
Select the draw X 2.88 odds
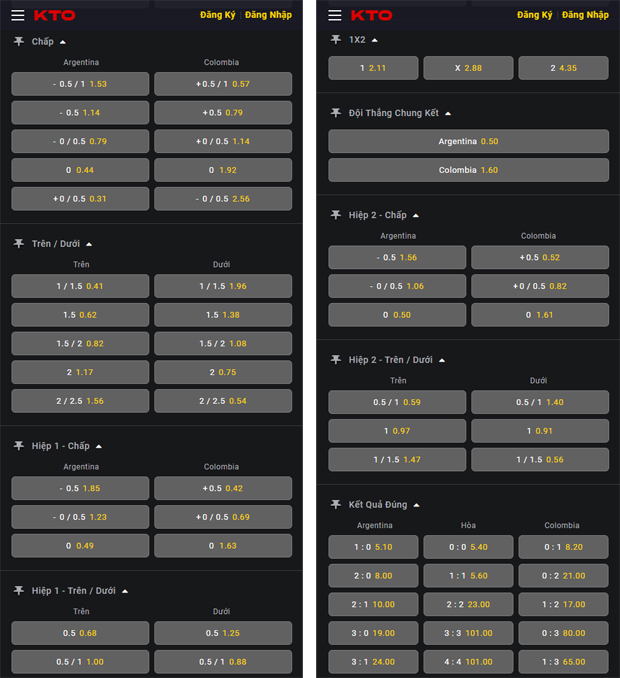[x=468, y=68]
